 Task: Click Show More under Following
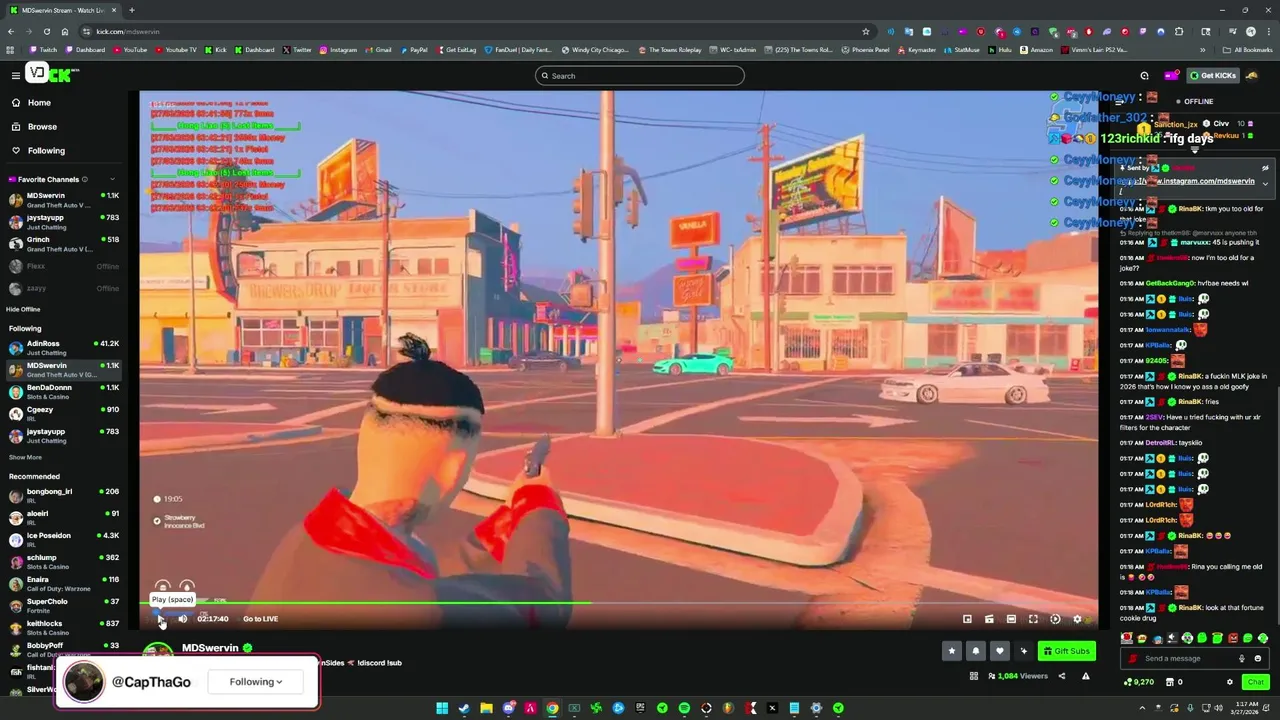[25, 457]
